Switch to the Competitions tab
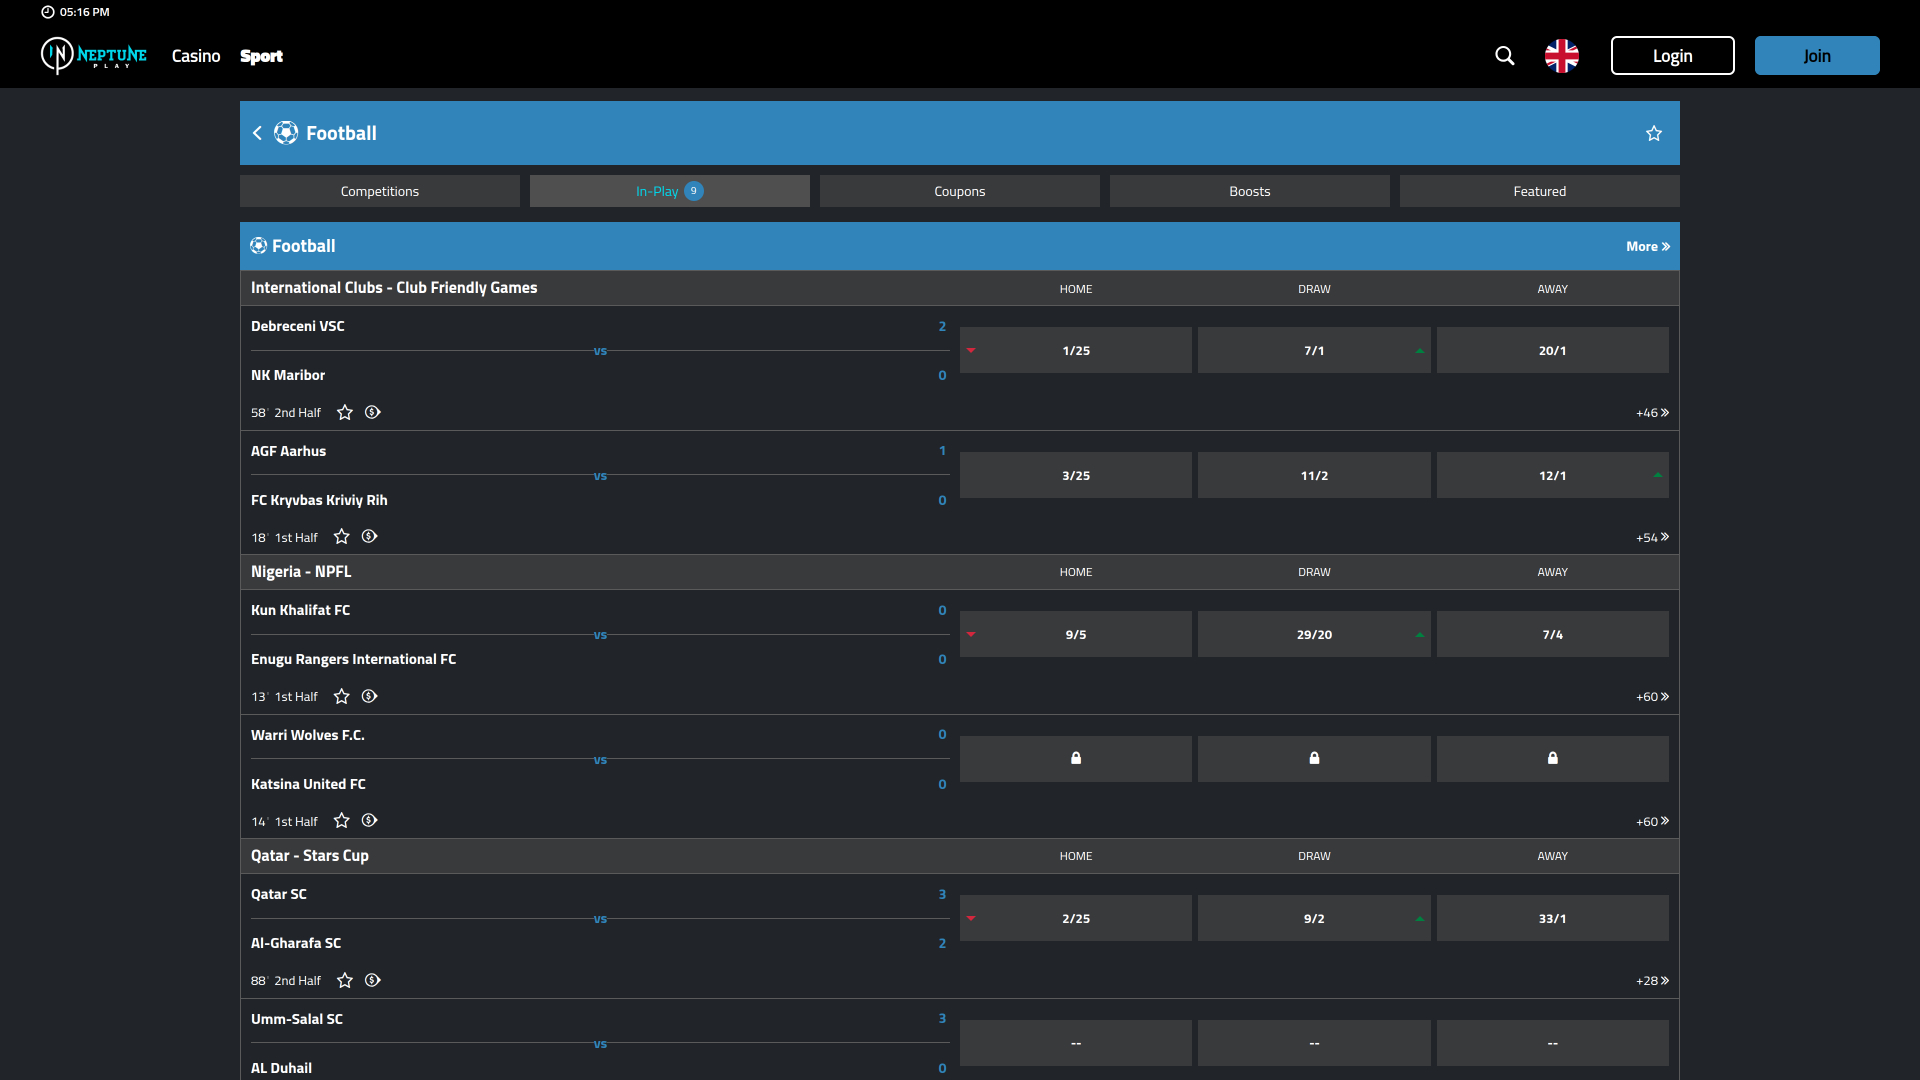Screen dimensions: 1920x1080 380,191
